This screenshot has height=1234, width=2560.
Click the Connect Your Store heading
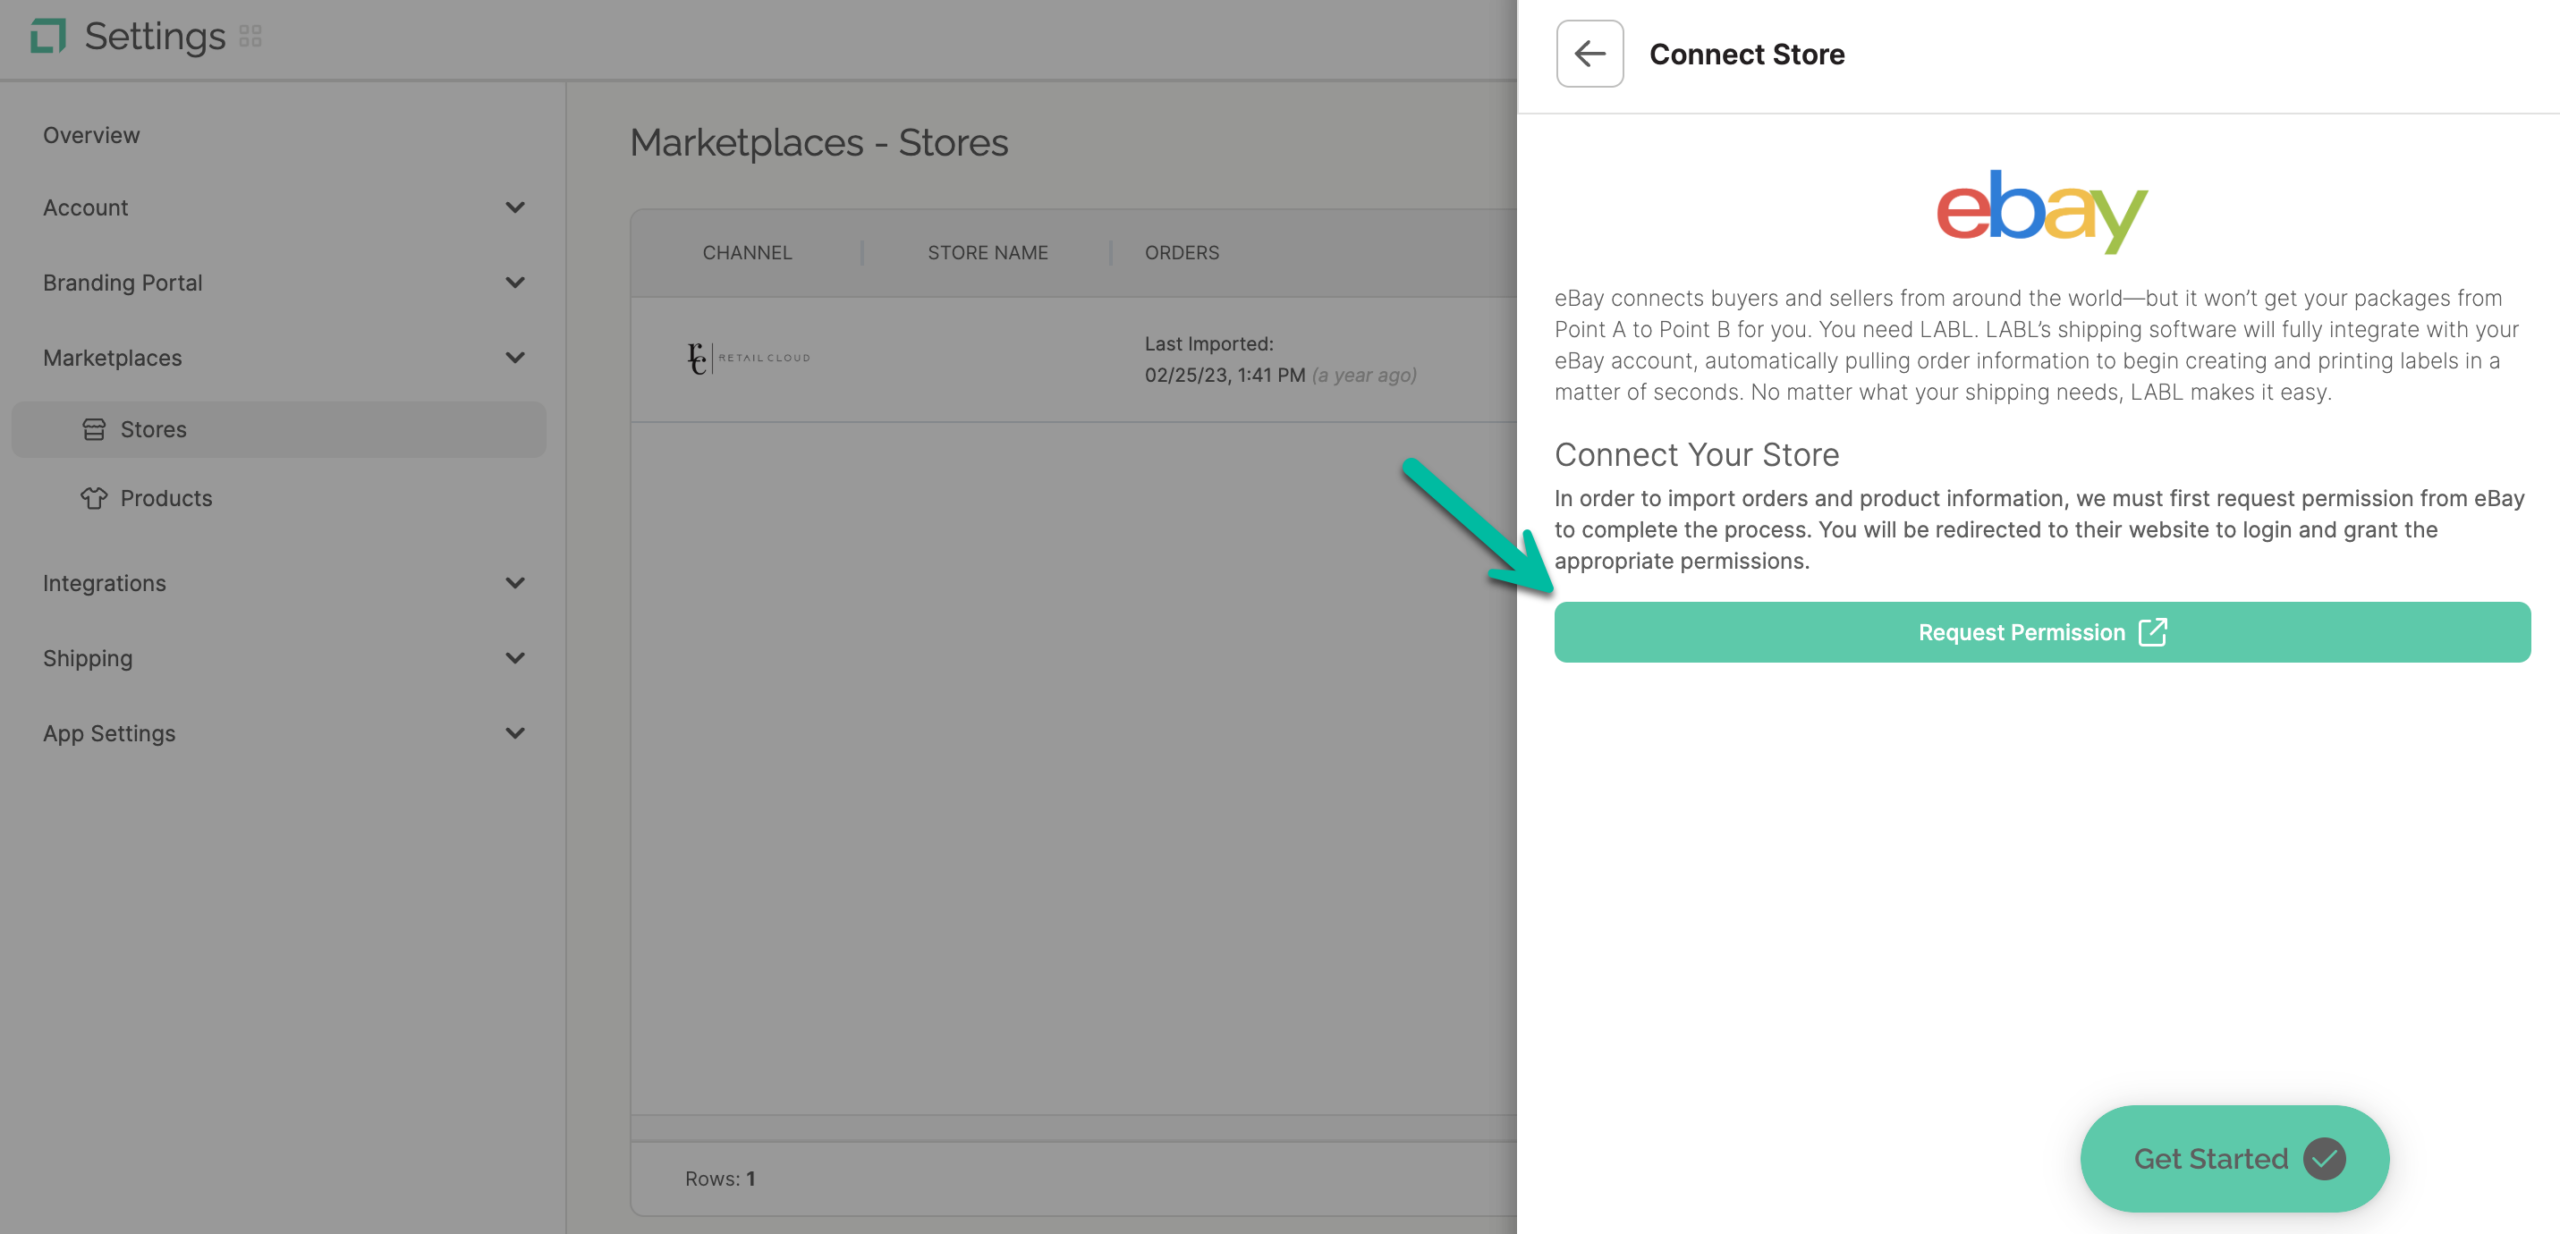click(1696, 455)
